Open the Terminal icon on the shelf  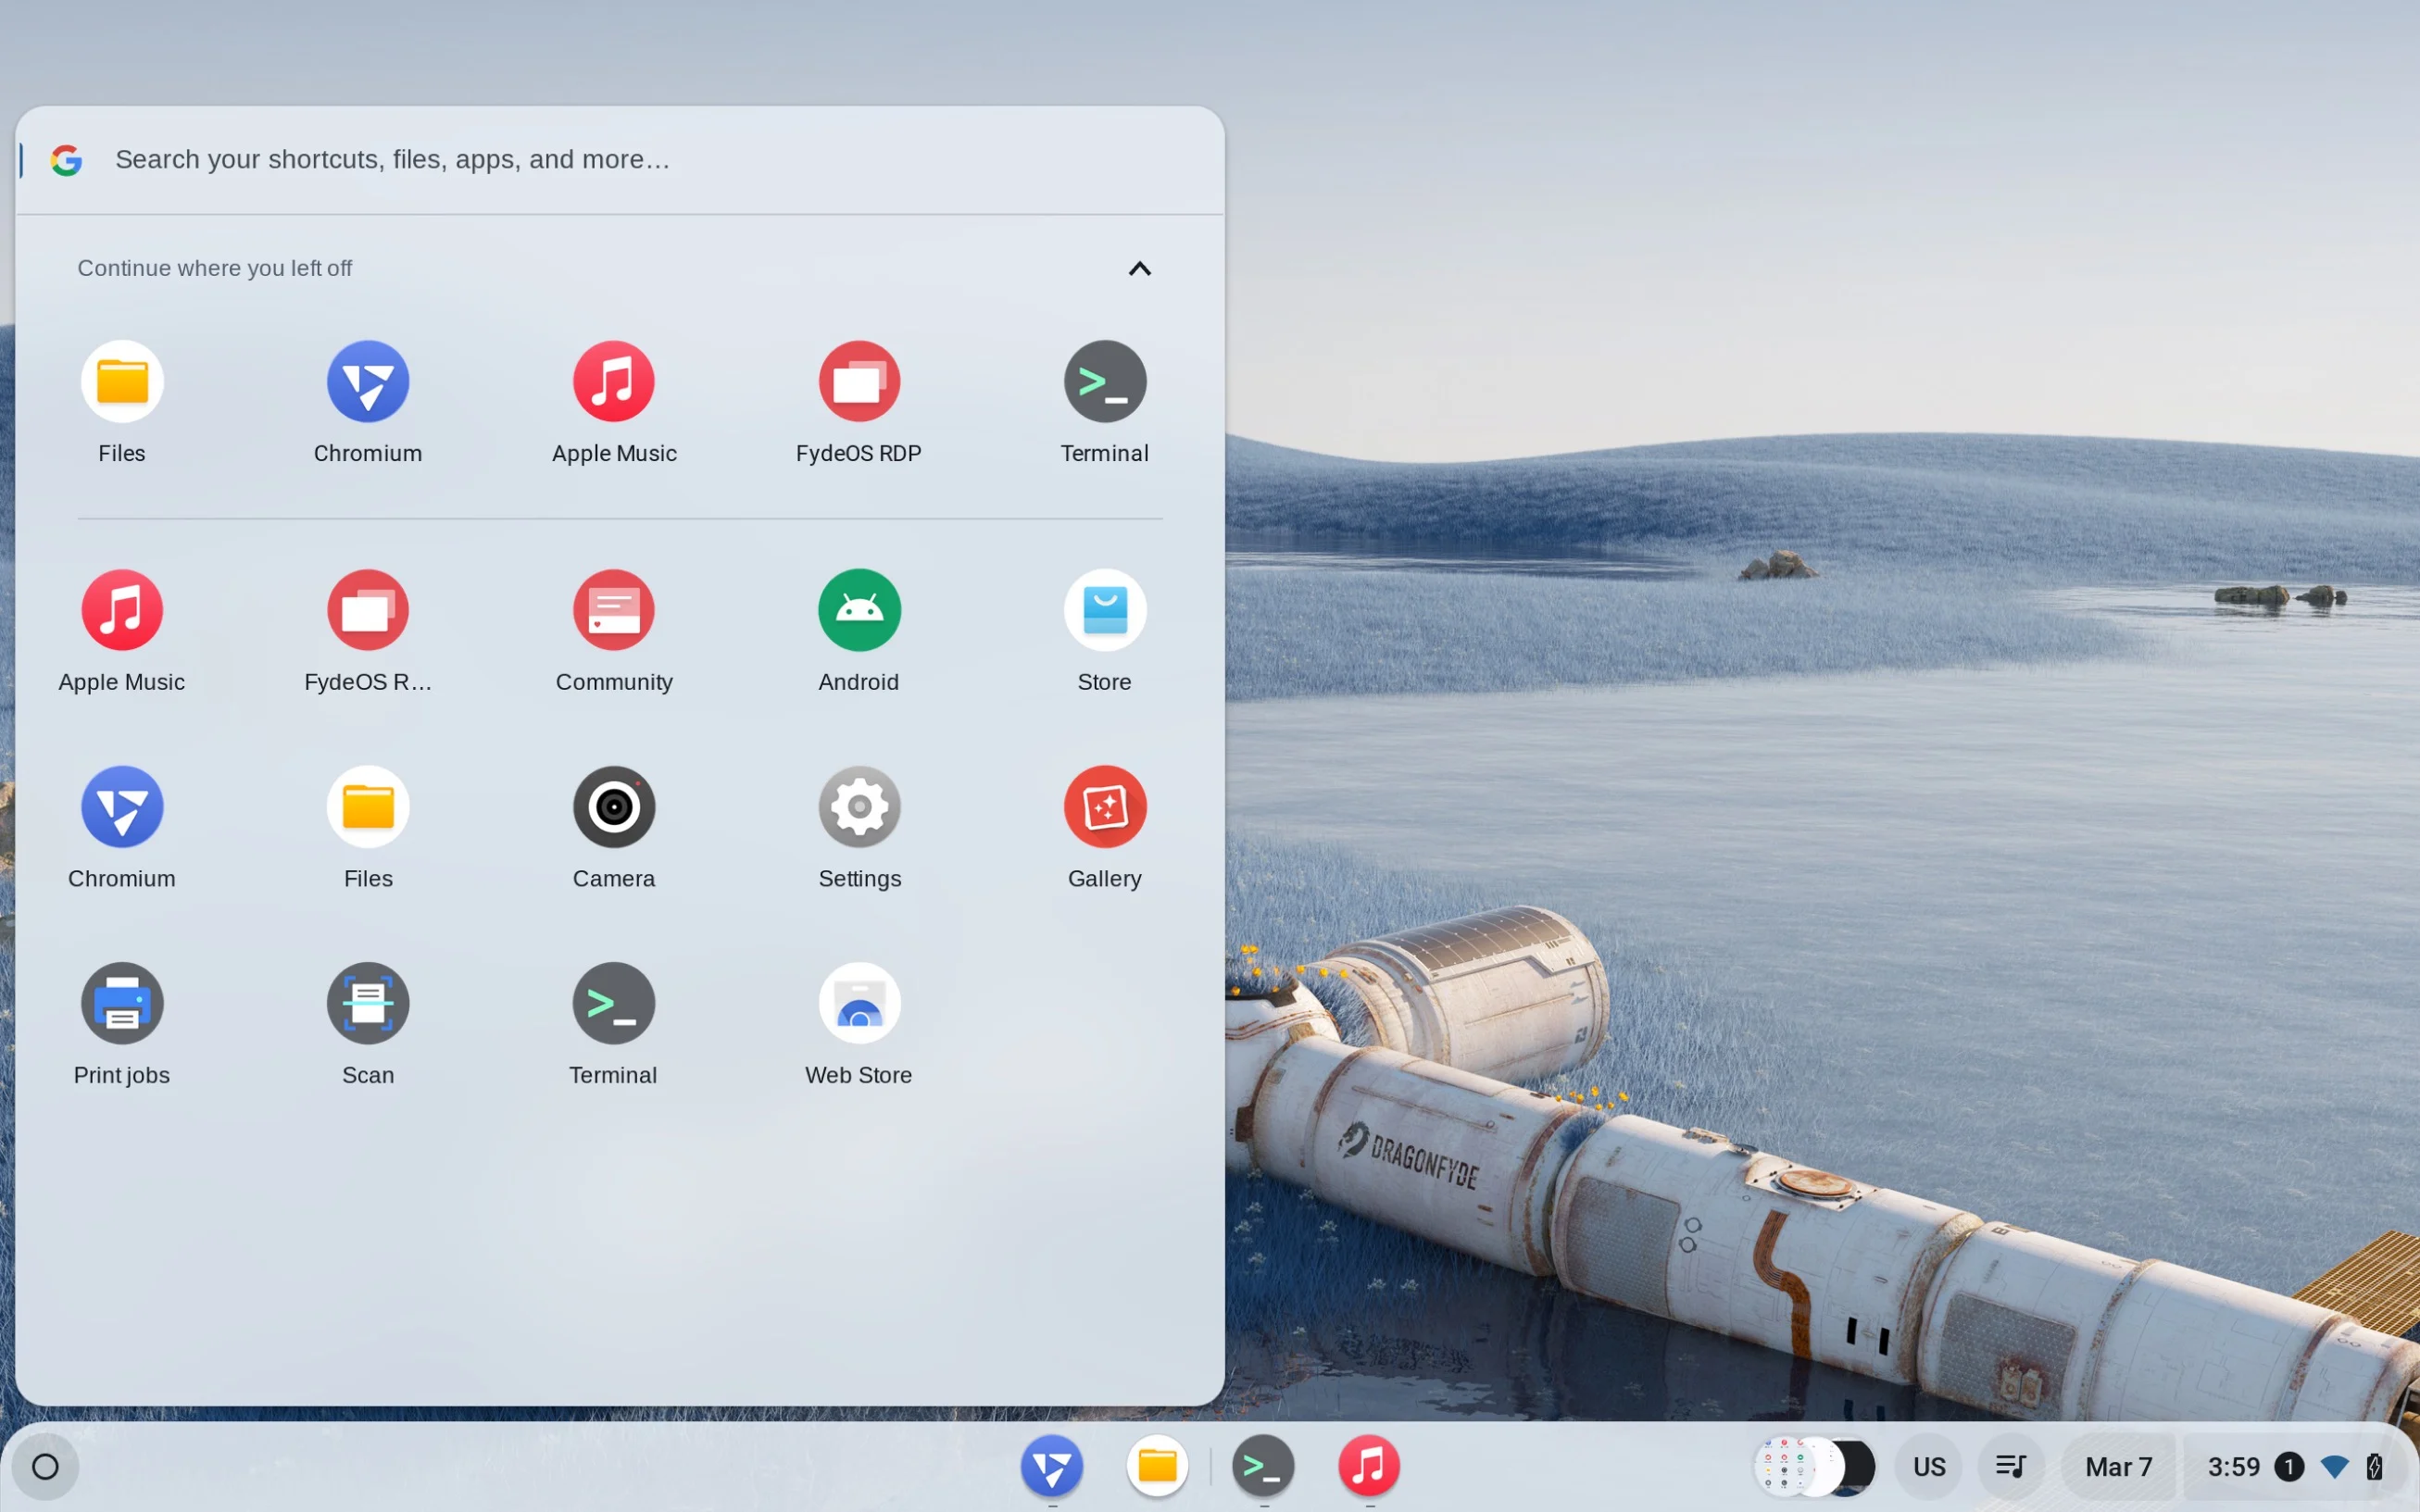1263,1466
